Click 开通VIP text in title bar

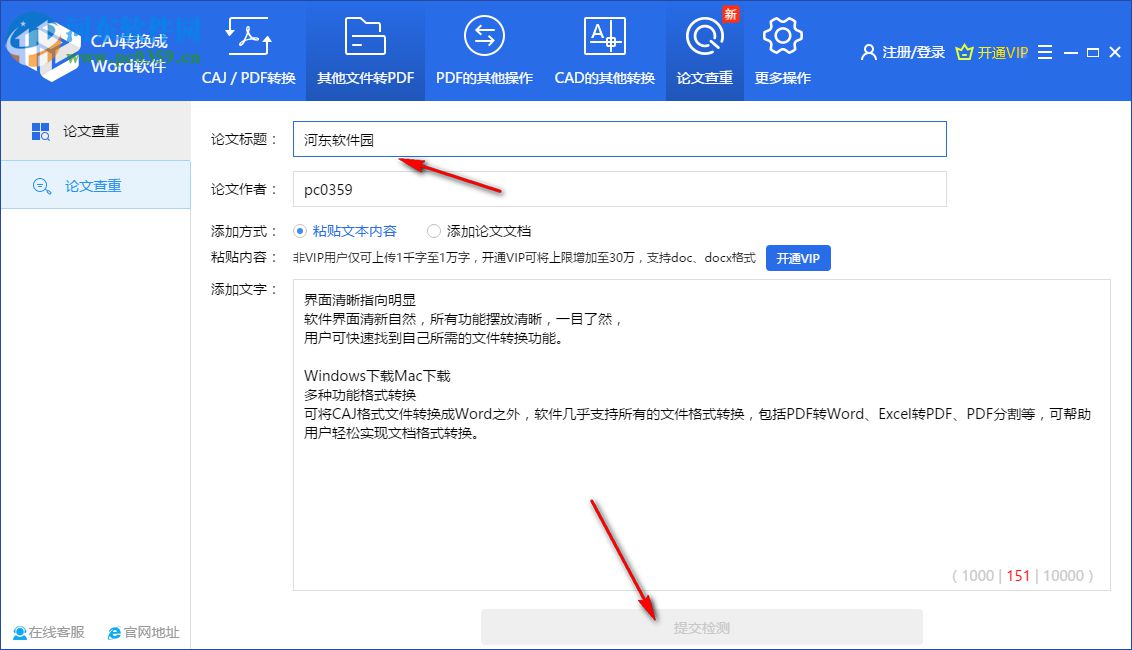[x=1002, y=52]
